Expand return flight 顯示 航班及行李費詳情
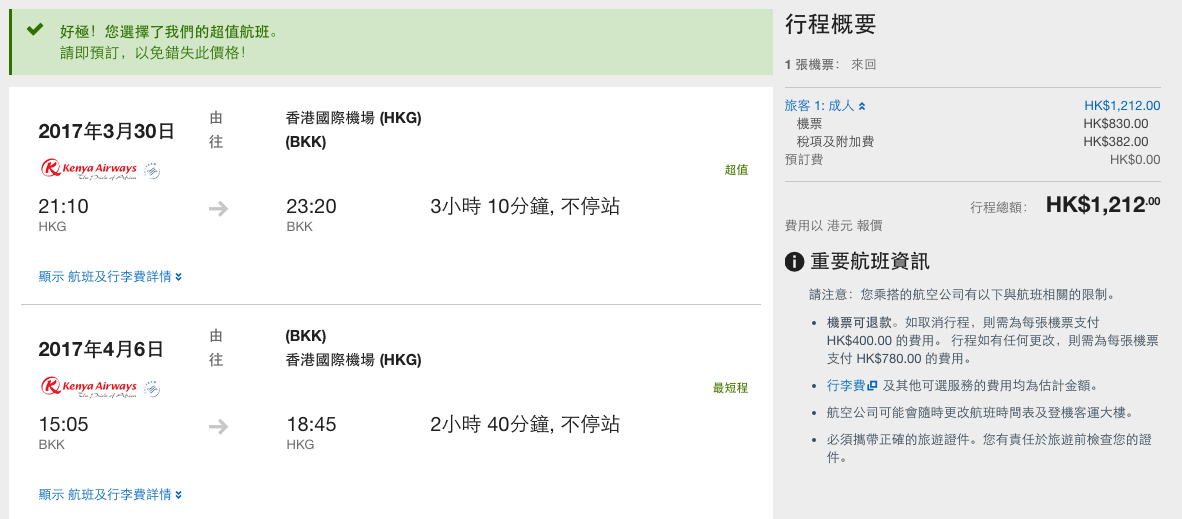This screenshot has width=1182, height=519. pos(110,495)
